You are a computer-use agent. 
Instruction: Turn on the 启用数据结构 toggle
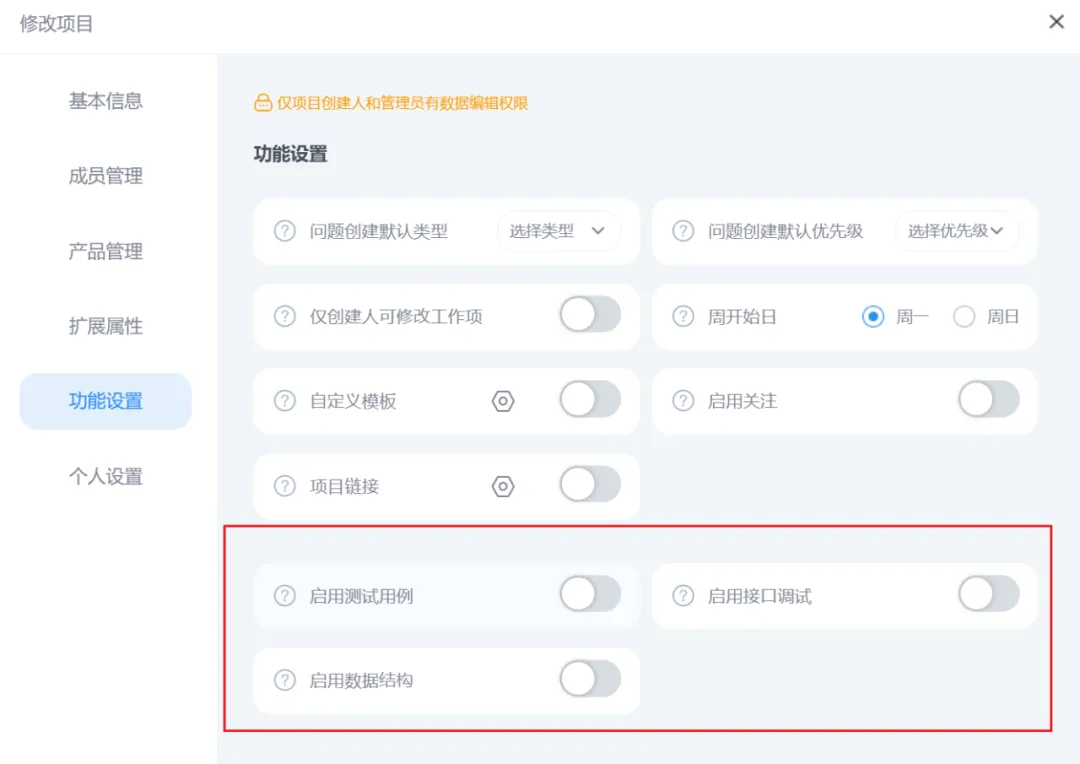coord(589,679)
